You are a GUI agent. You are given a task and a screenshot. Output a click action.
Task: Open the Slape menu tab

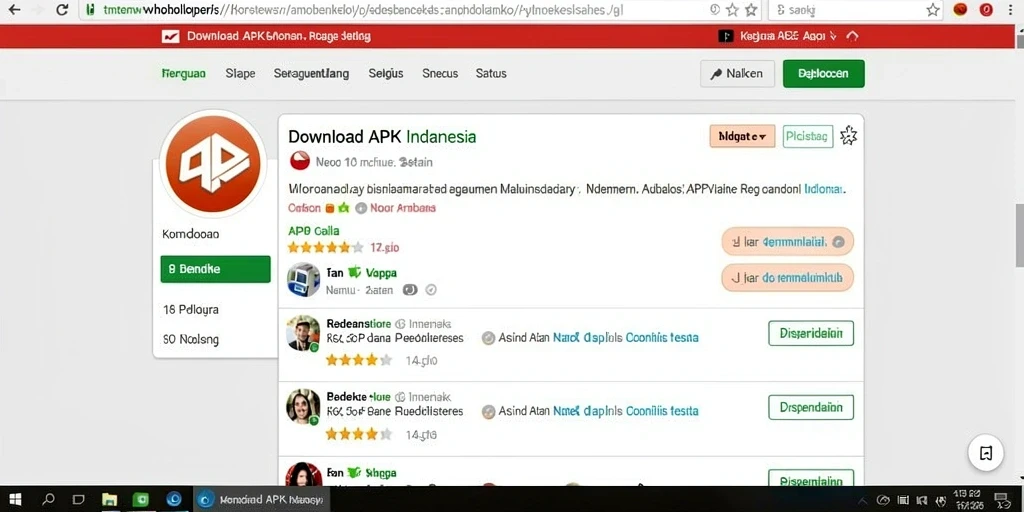pos(240,74)
